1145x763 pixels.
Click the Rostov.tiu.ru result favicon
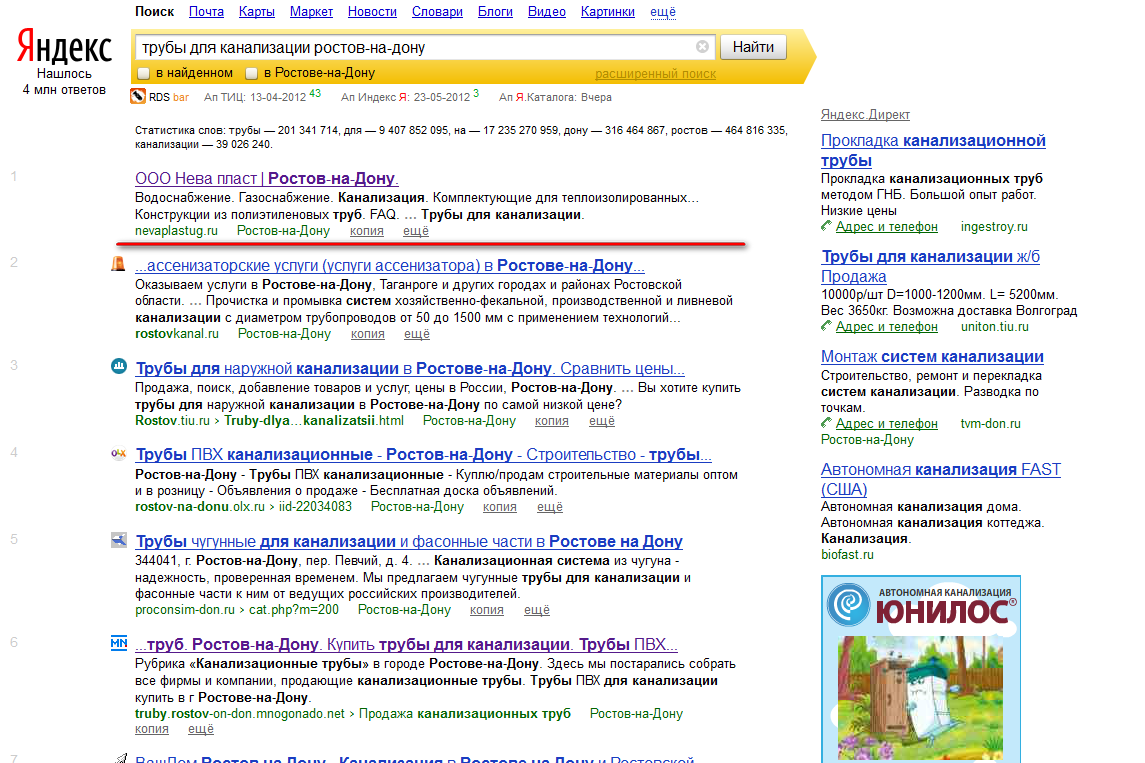point(118,367)
